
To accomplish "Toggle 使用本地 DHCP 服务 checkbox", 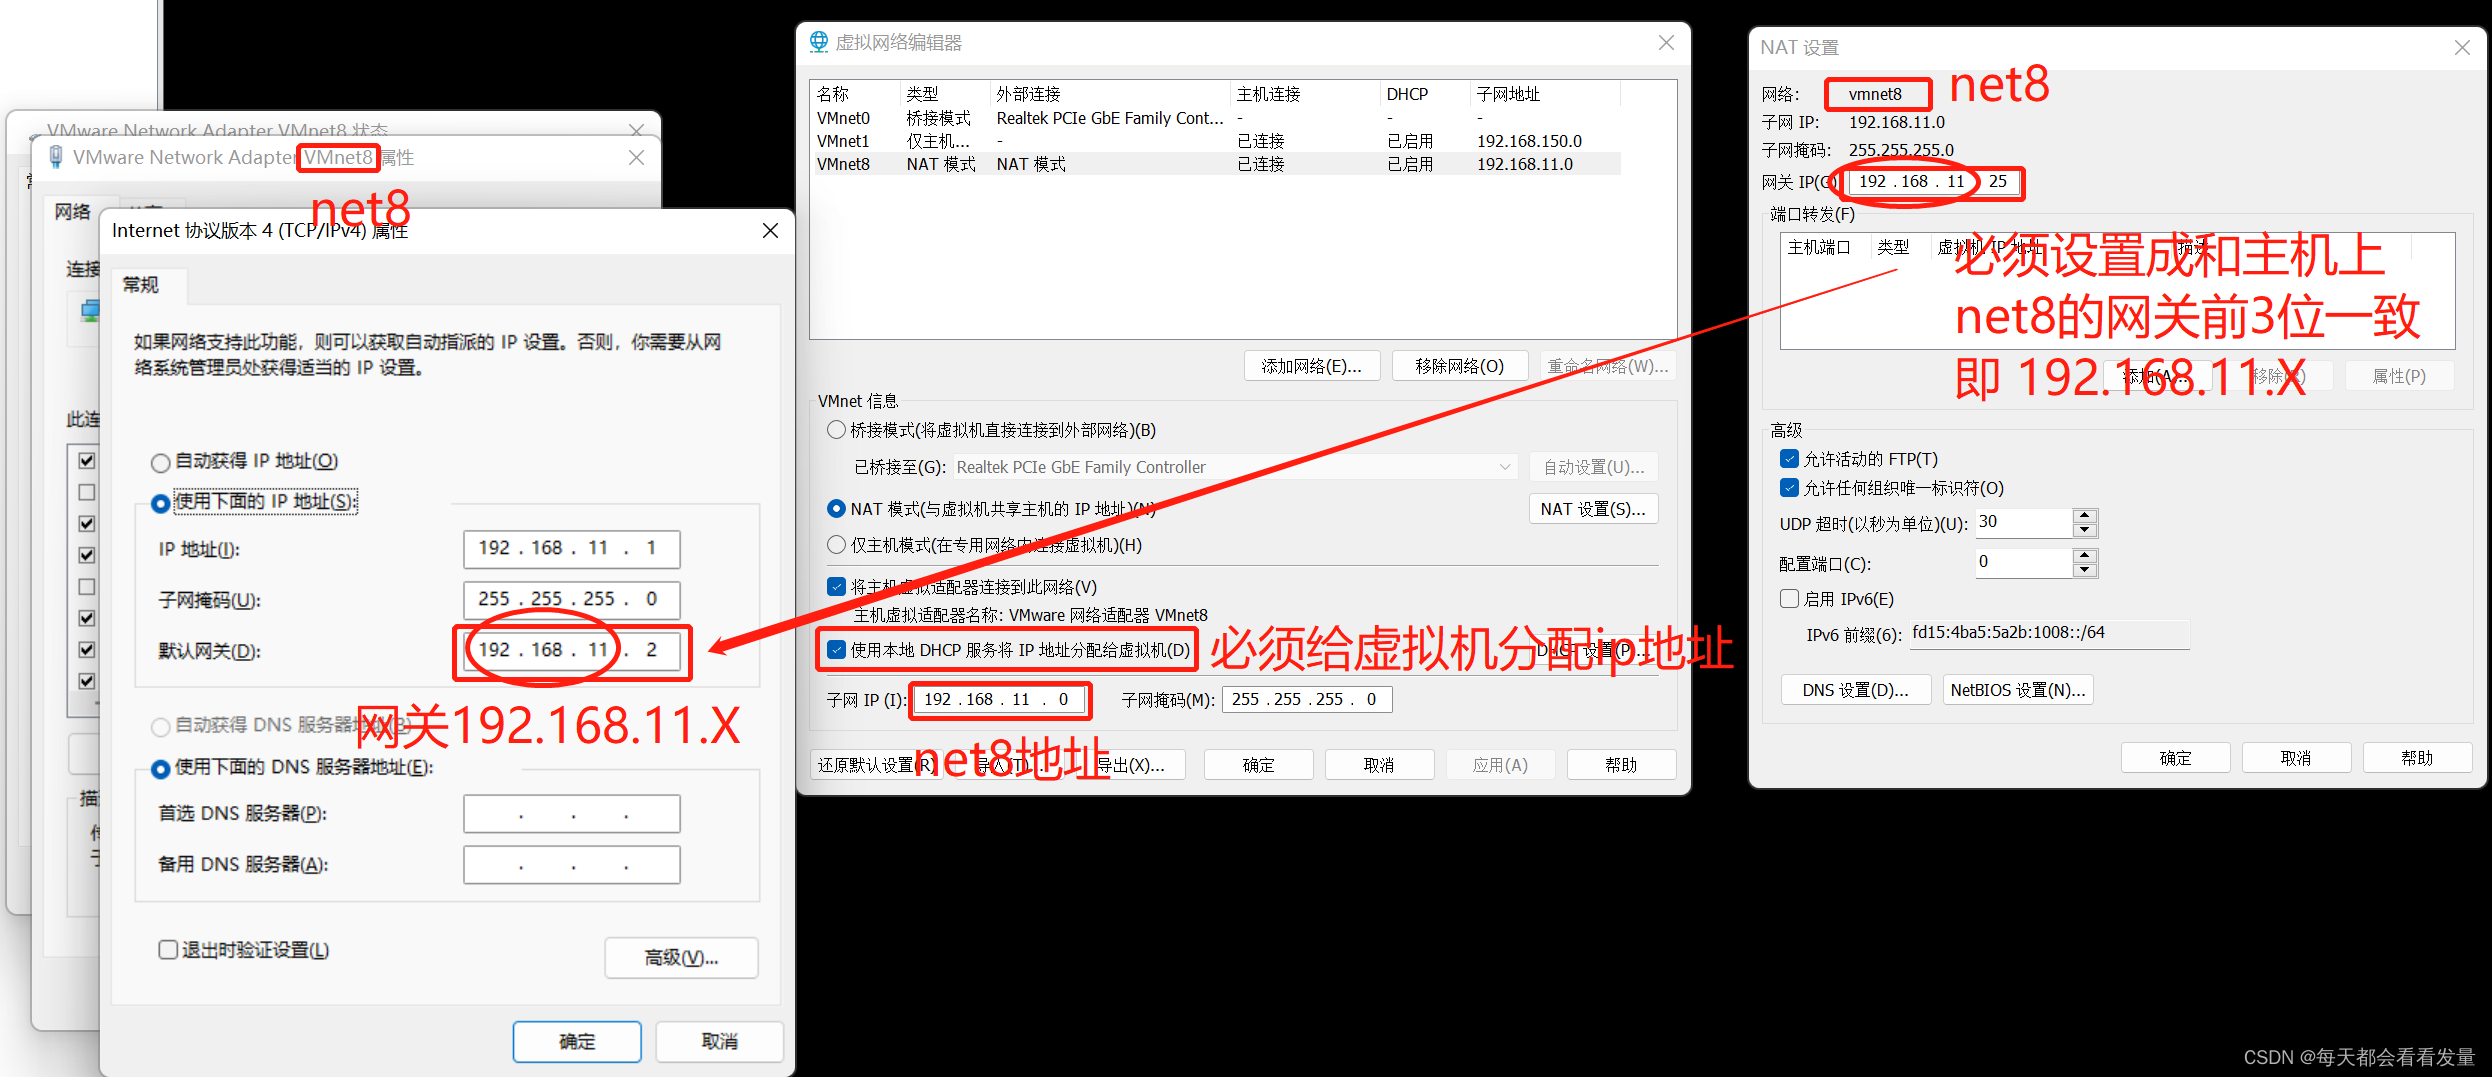I will 836,650.
